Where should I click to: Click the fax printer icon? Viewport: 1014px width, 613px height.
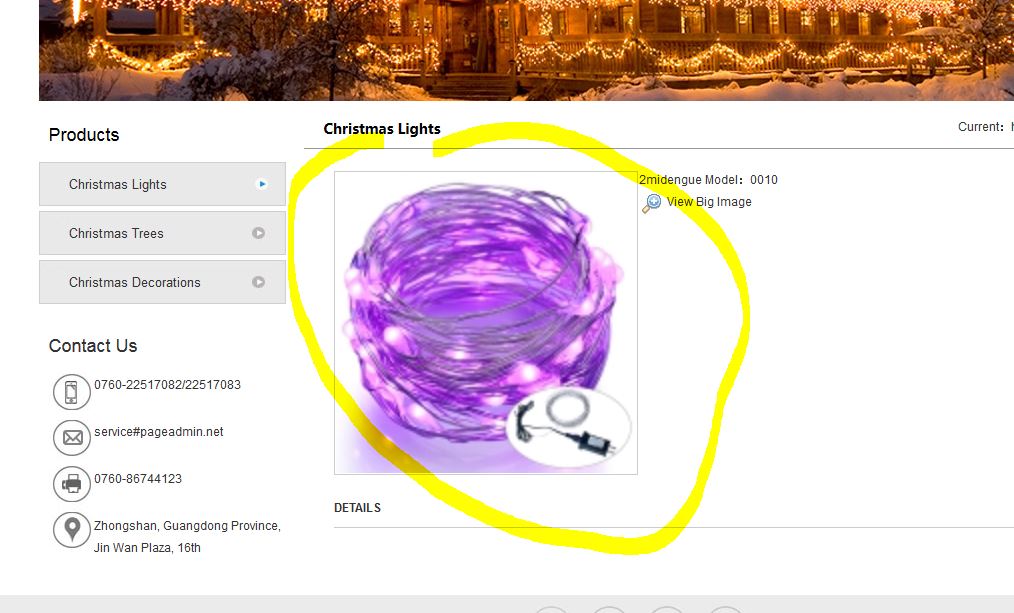[72, 484]
